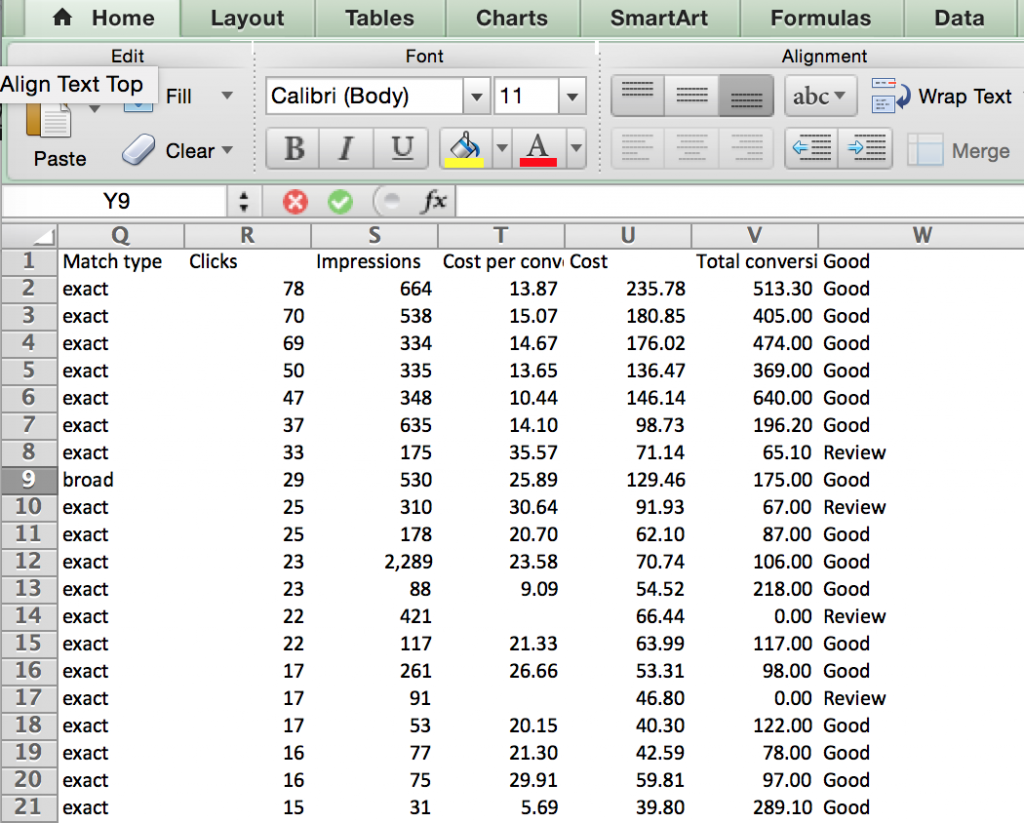Switch to the Formulas tab
Viewport: 1024px width, 823px height.
tap(821, 18)
